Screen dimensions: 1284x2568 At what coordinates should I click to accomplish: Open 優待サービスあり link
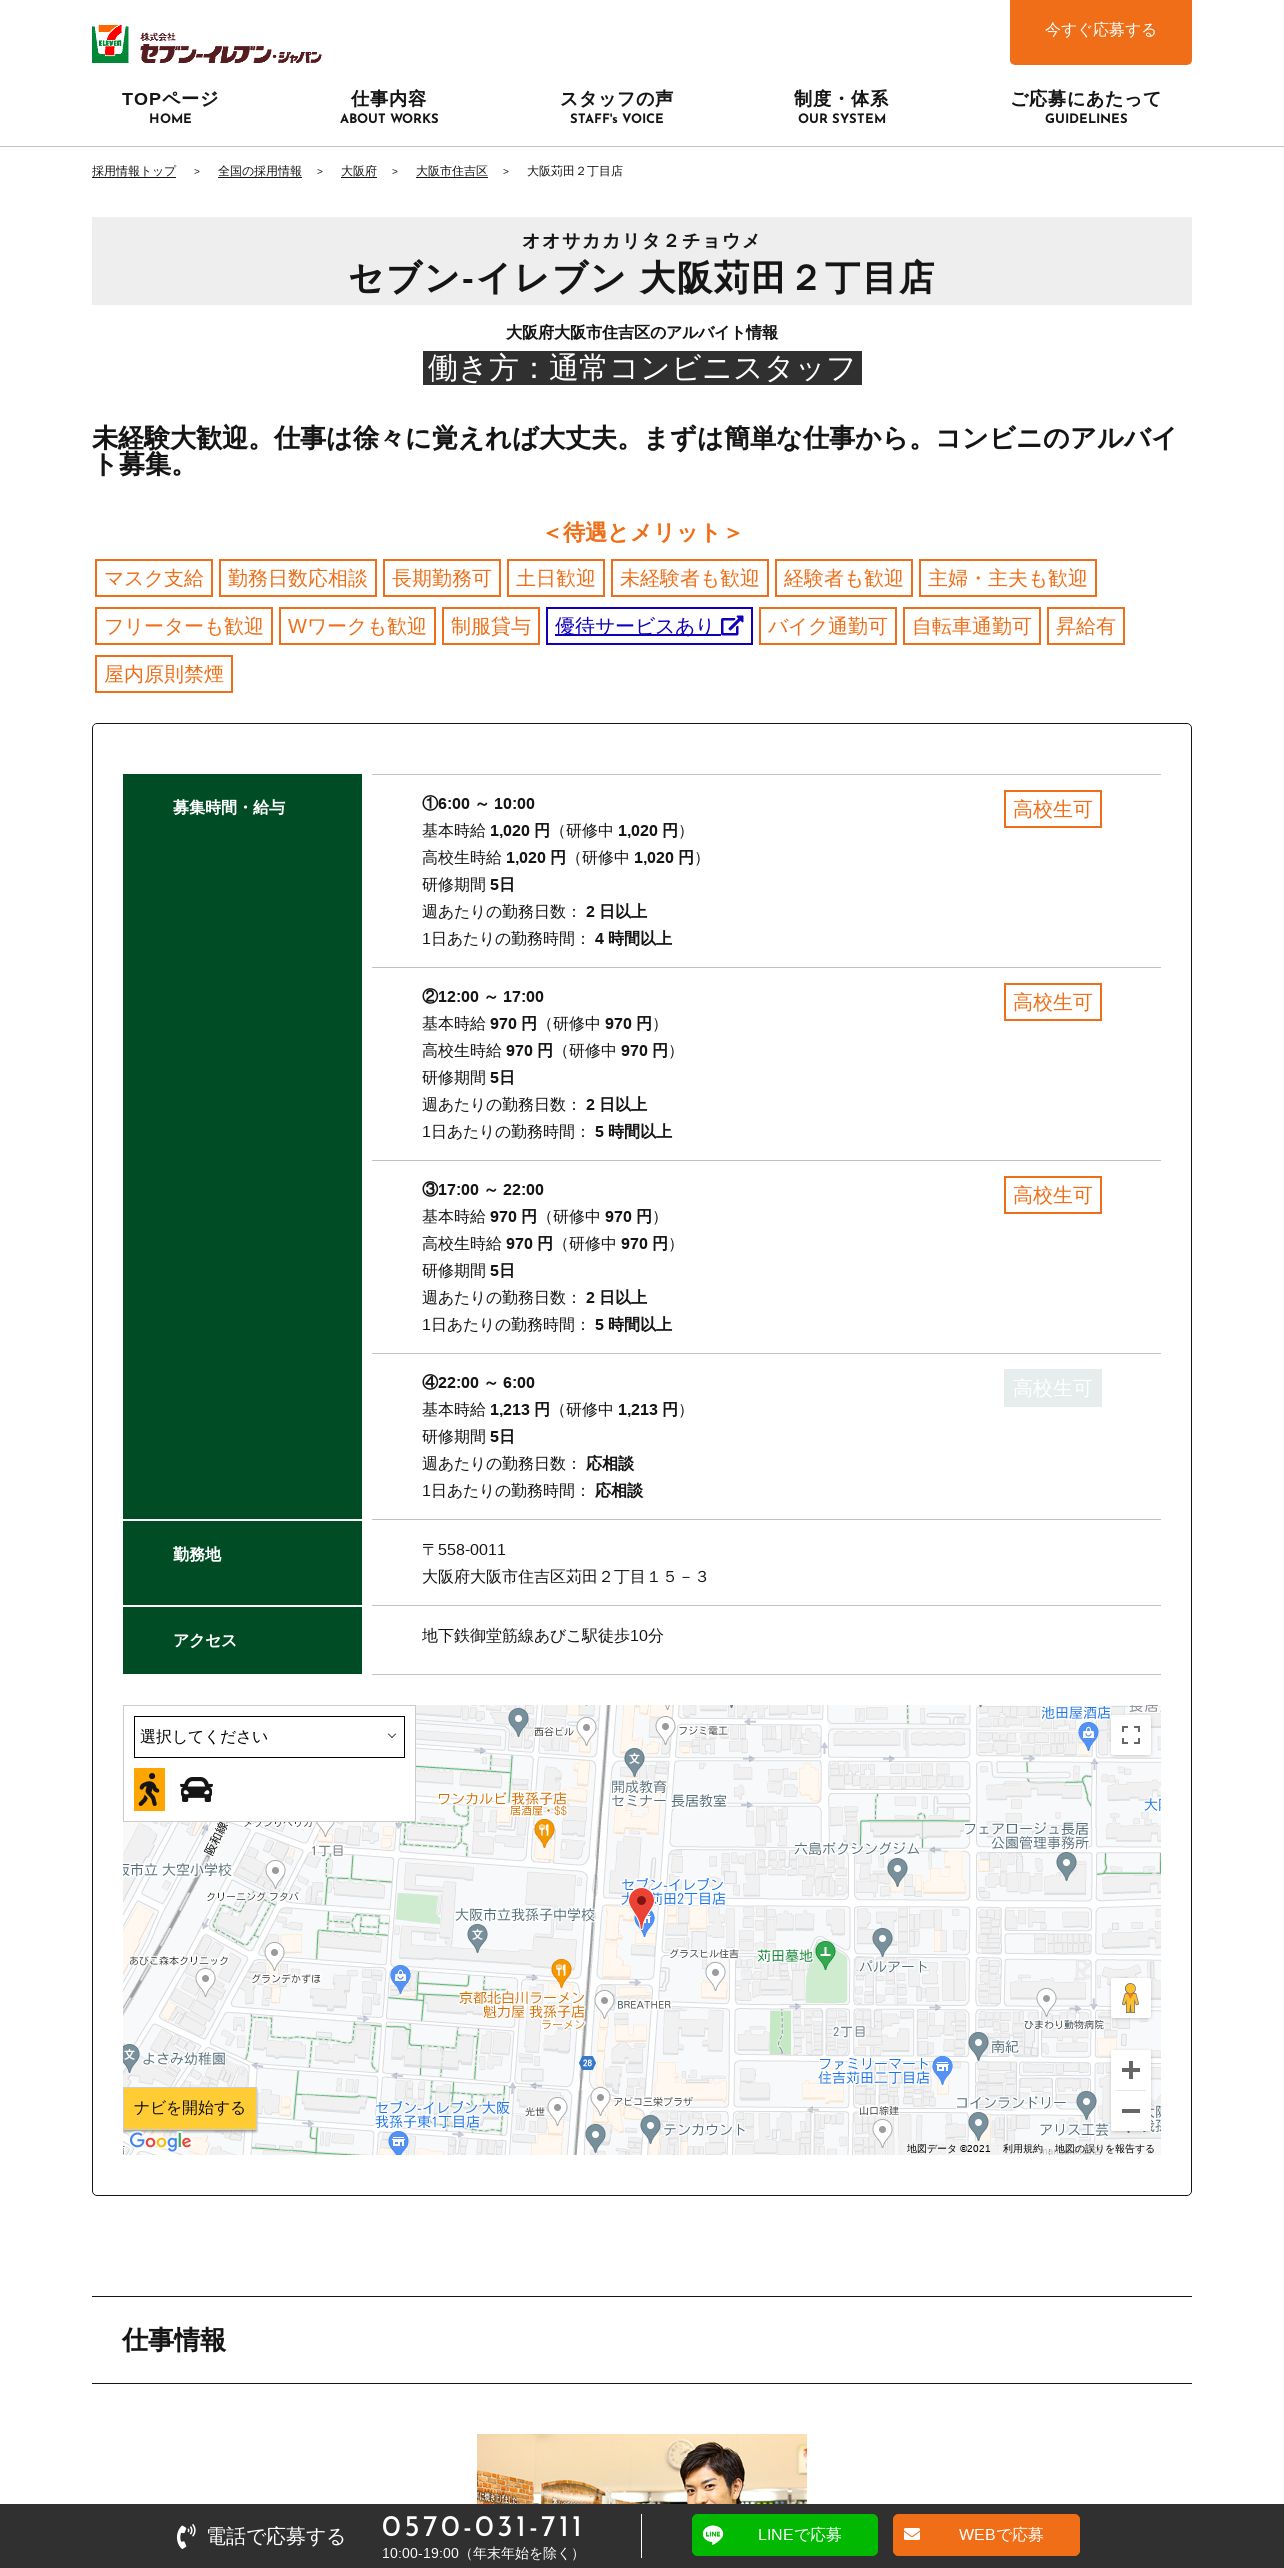[x=649, y=626]
